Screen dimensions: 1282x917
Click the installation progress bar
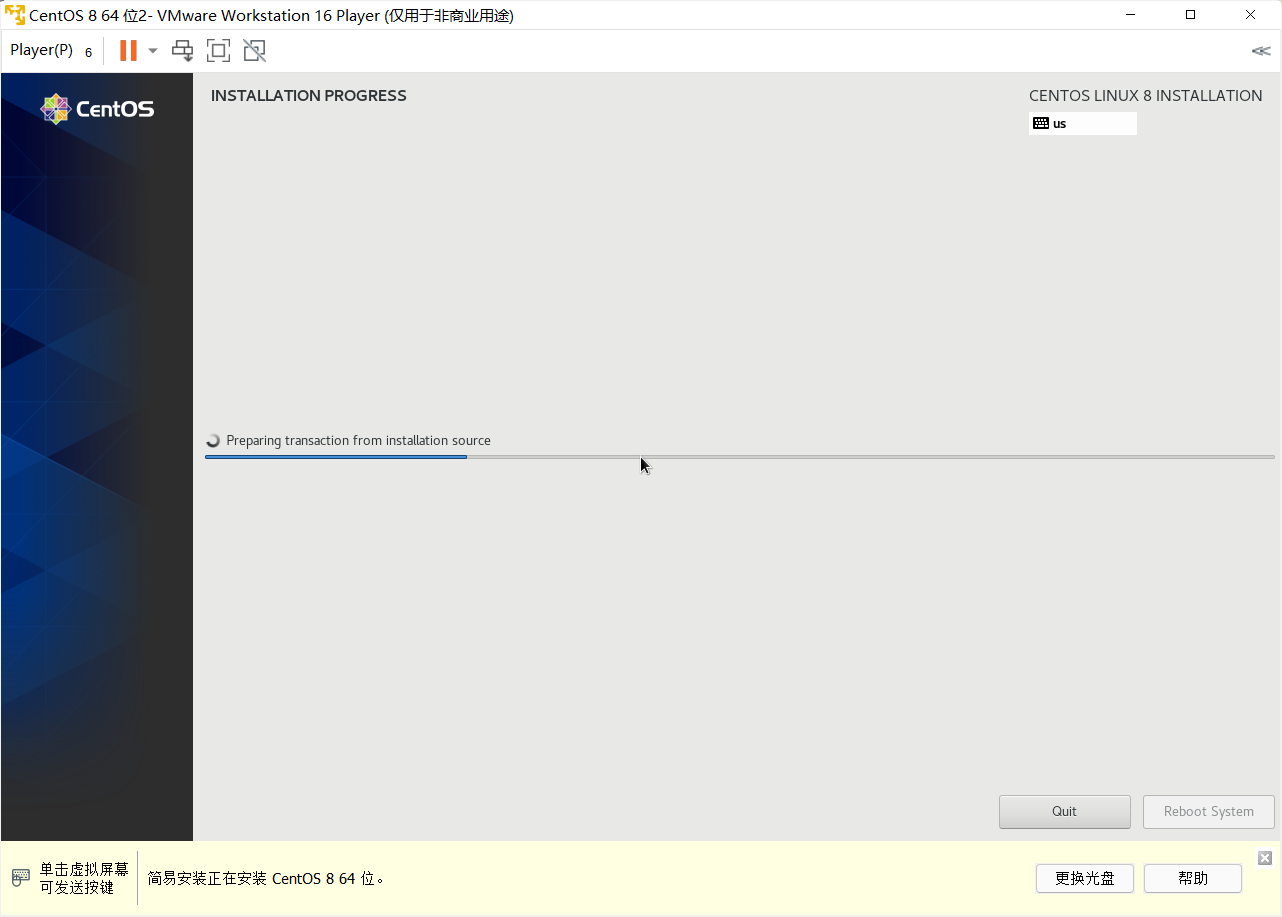pos(740,457)
